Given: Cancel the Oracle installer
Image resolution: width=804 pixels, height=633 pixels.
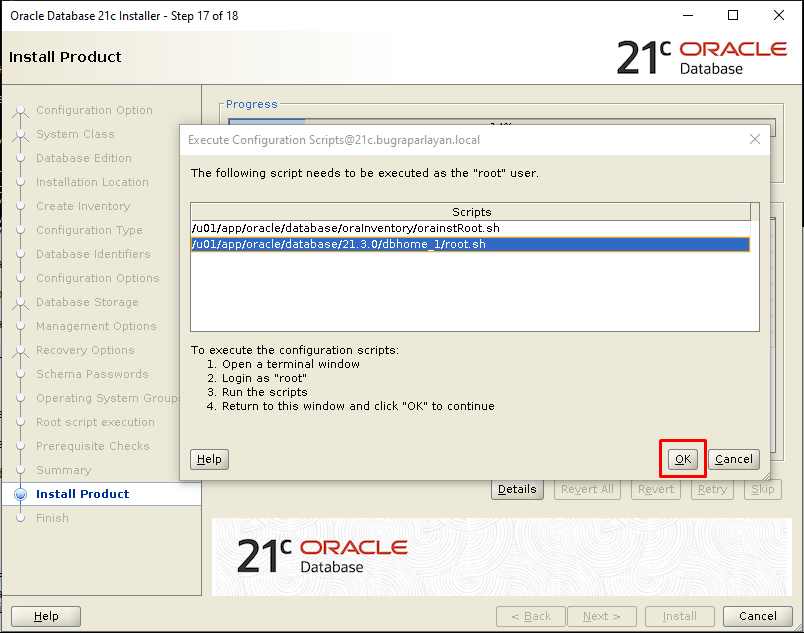Looking at the screenshot, I should point(758,616).
